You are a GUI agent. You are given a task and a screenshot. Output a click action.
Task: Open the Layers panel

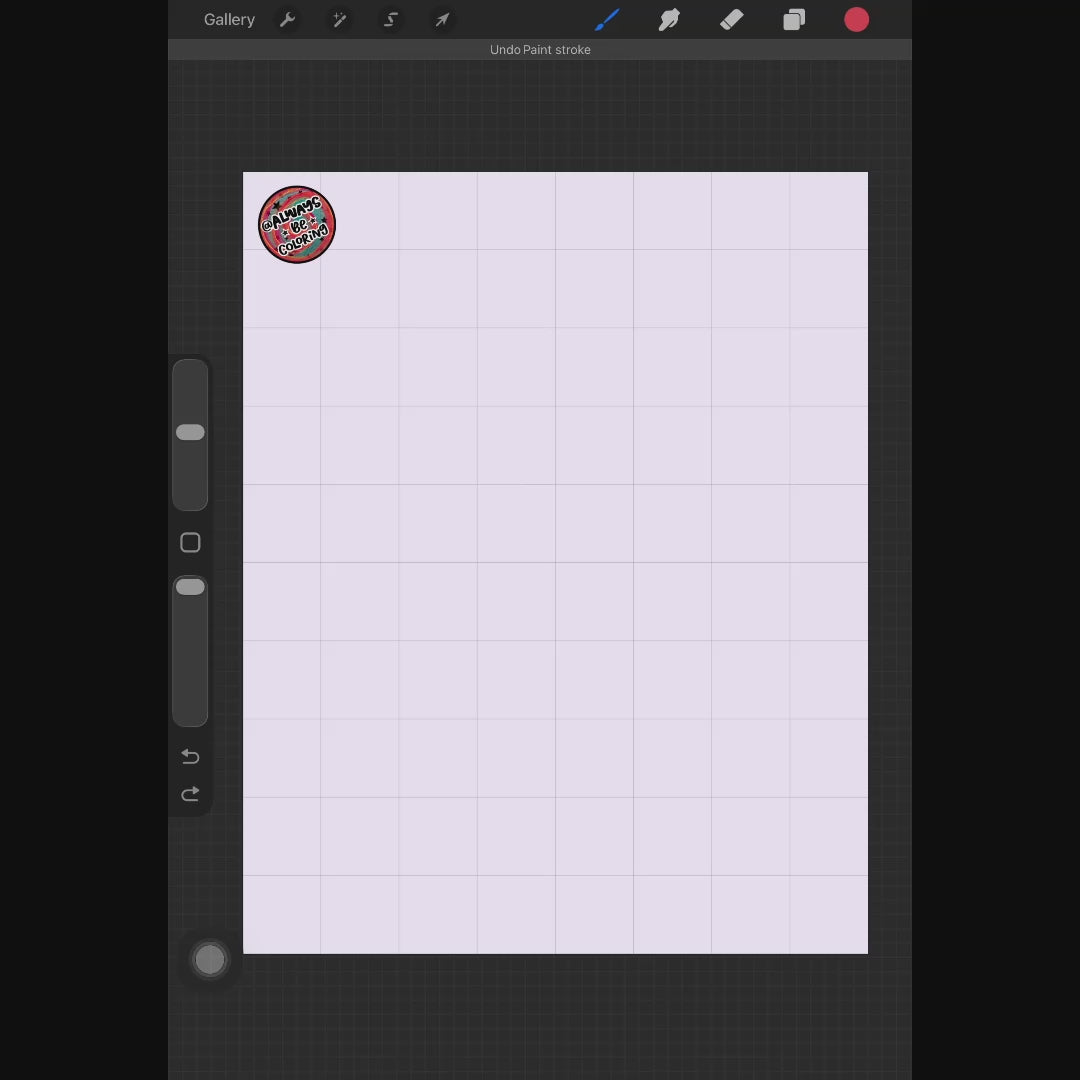[794, 20]
